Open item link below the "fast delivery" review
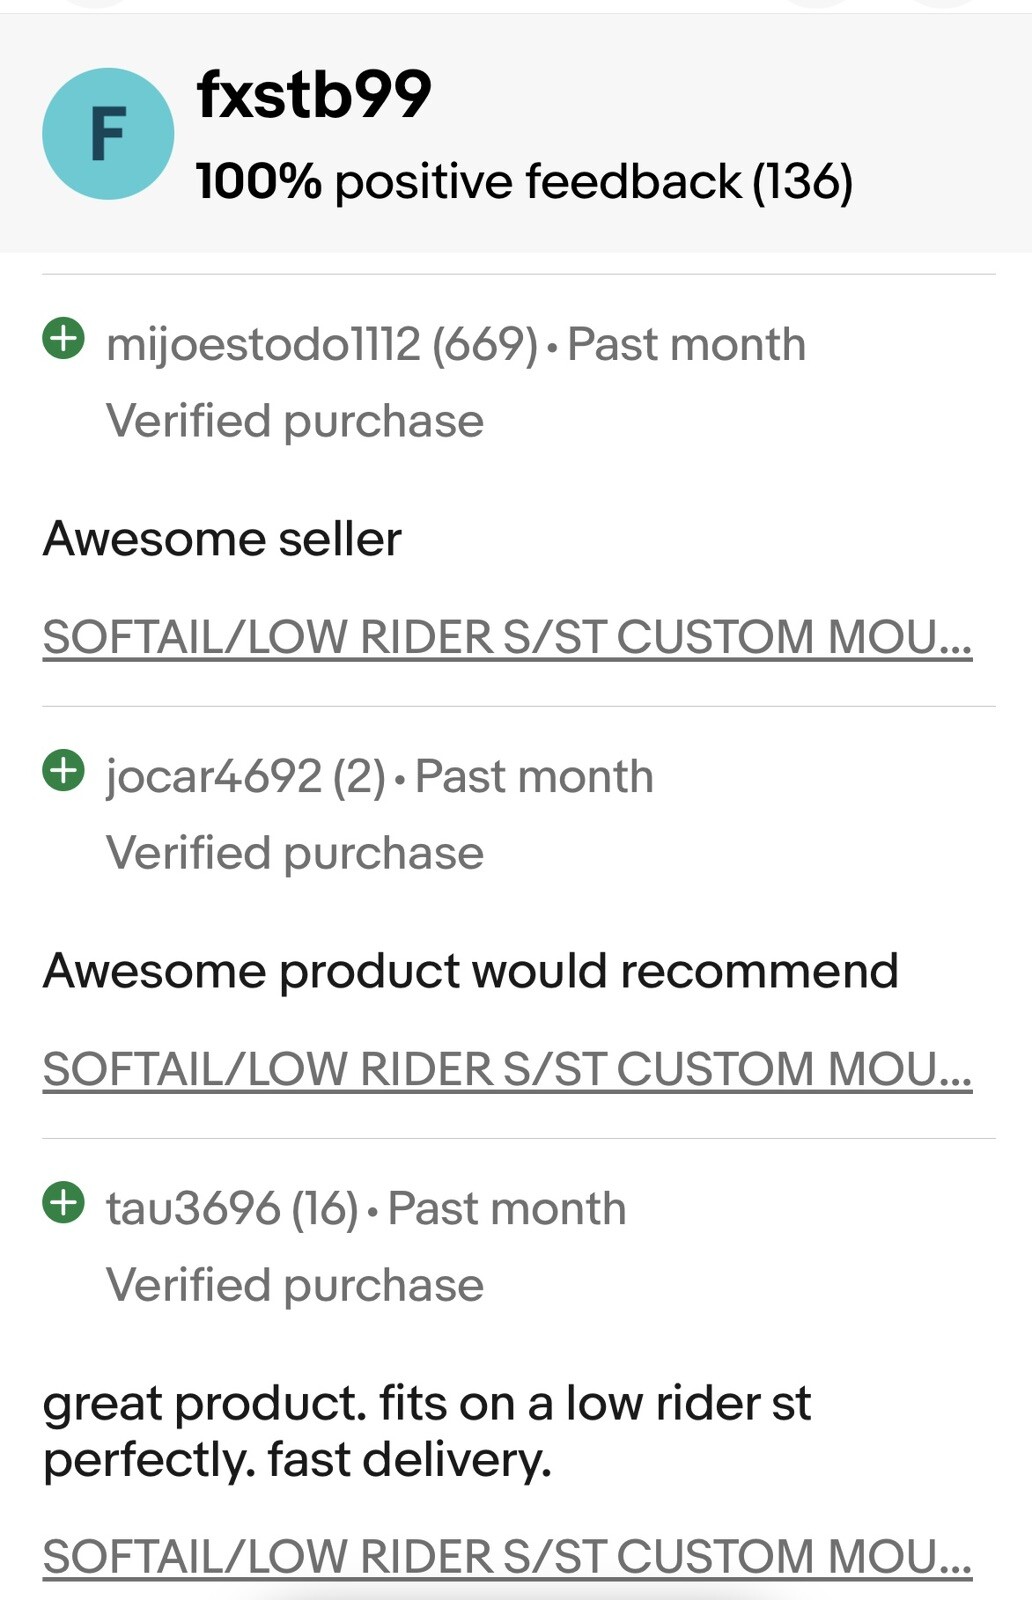1032x1600 pixels. [x=507, y=1557]
